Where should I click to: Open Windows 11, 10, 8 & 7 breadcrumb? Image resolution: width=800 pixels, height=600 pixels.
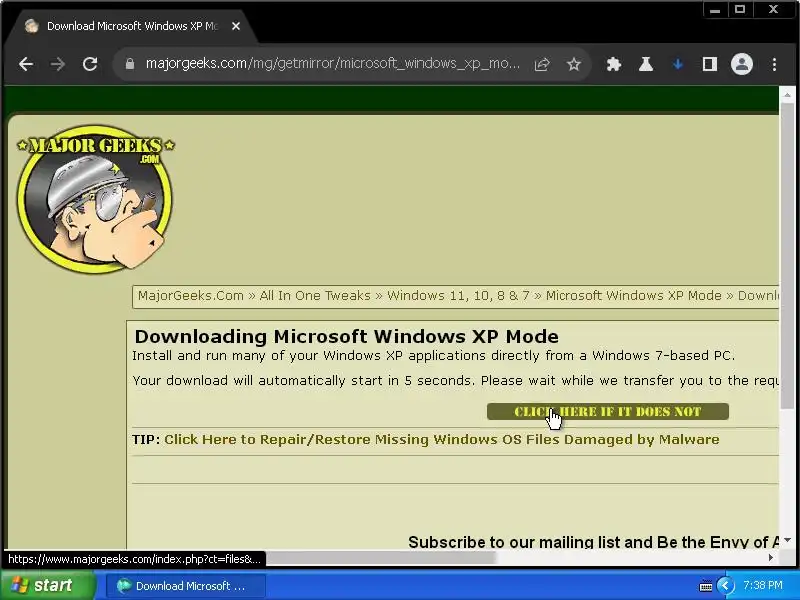[458, 296]
